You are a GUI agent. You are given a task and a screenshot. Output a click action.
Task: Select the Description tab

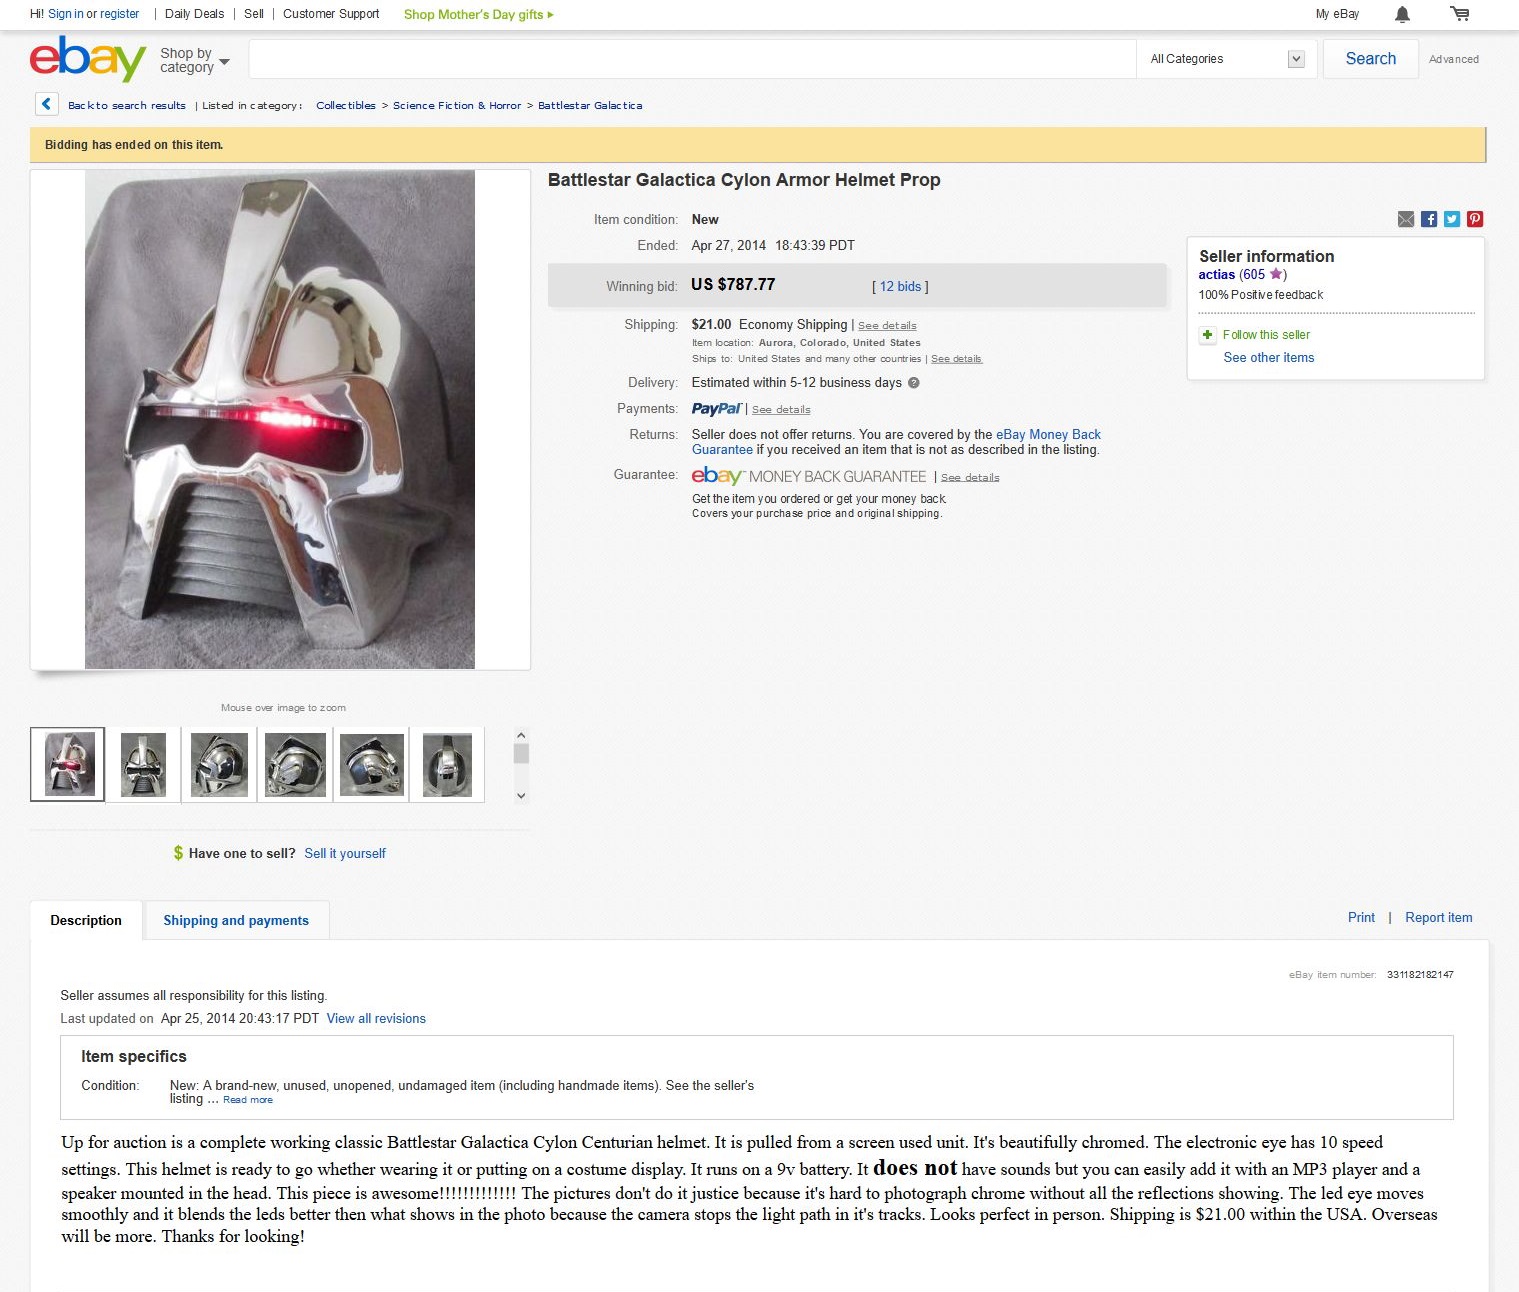pyautogui.click(x=86, y=920)
